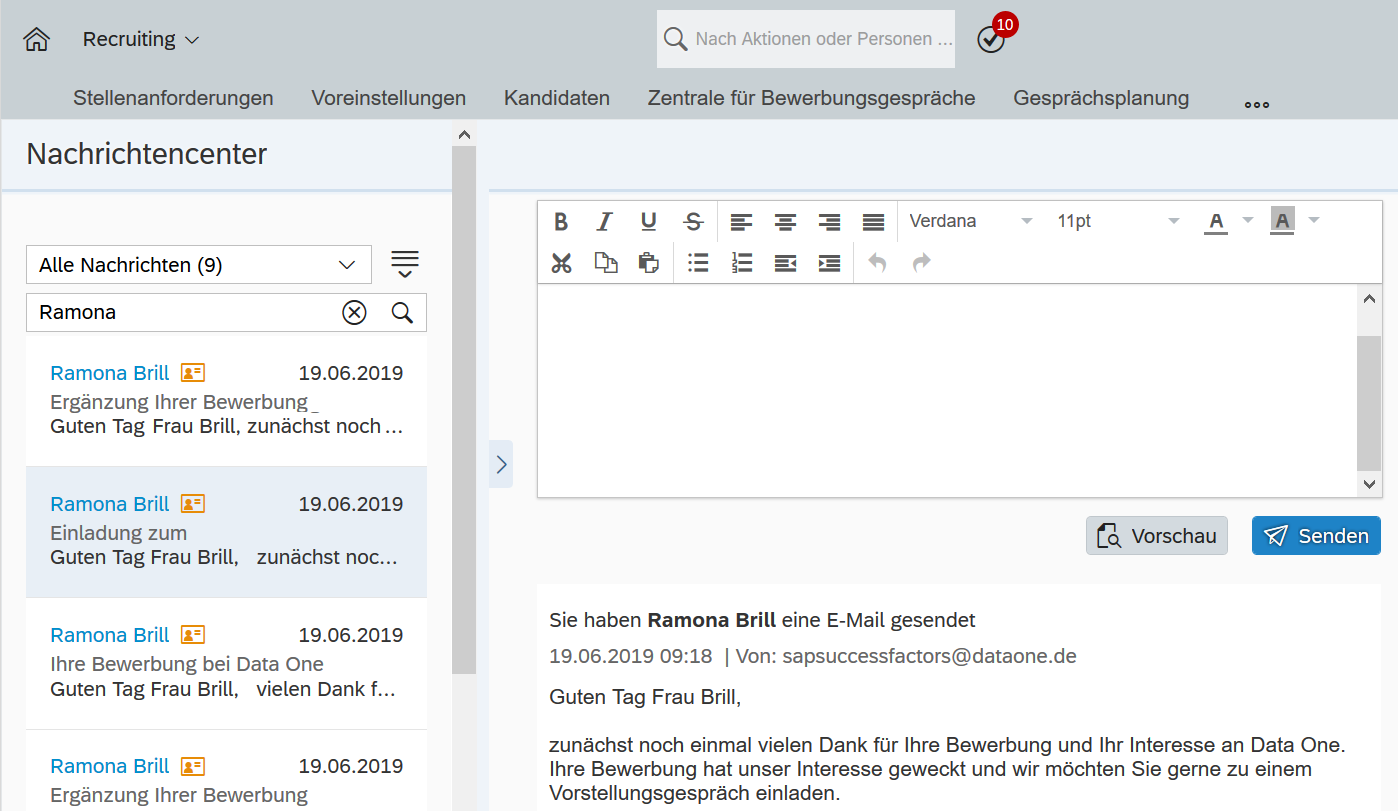Click the Vorschau button
This screenshot has width=1398, height=811.
1156,536
